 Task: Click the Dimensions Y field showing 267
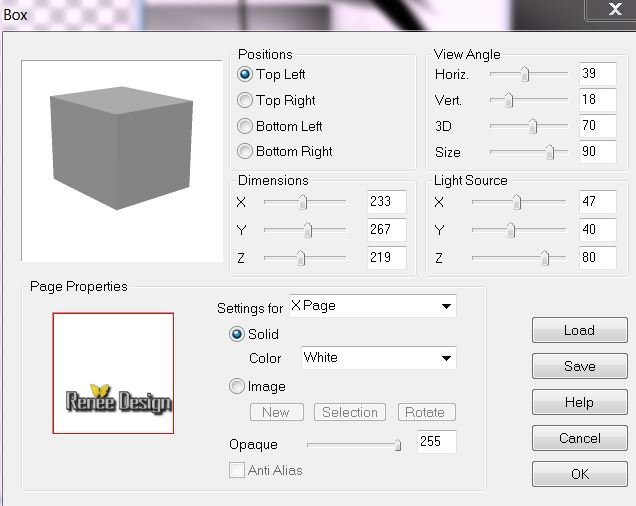pos(387,230)
